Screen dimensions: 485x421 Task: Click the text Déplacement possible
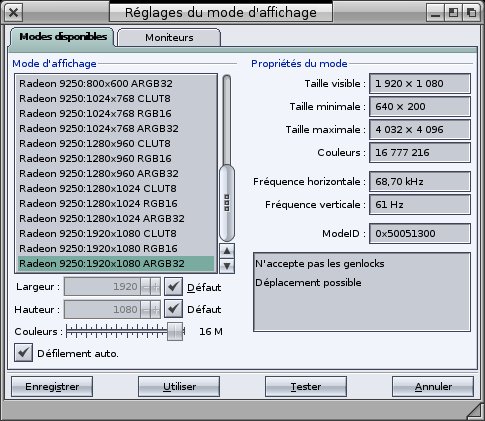tap(308, 283)
